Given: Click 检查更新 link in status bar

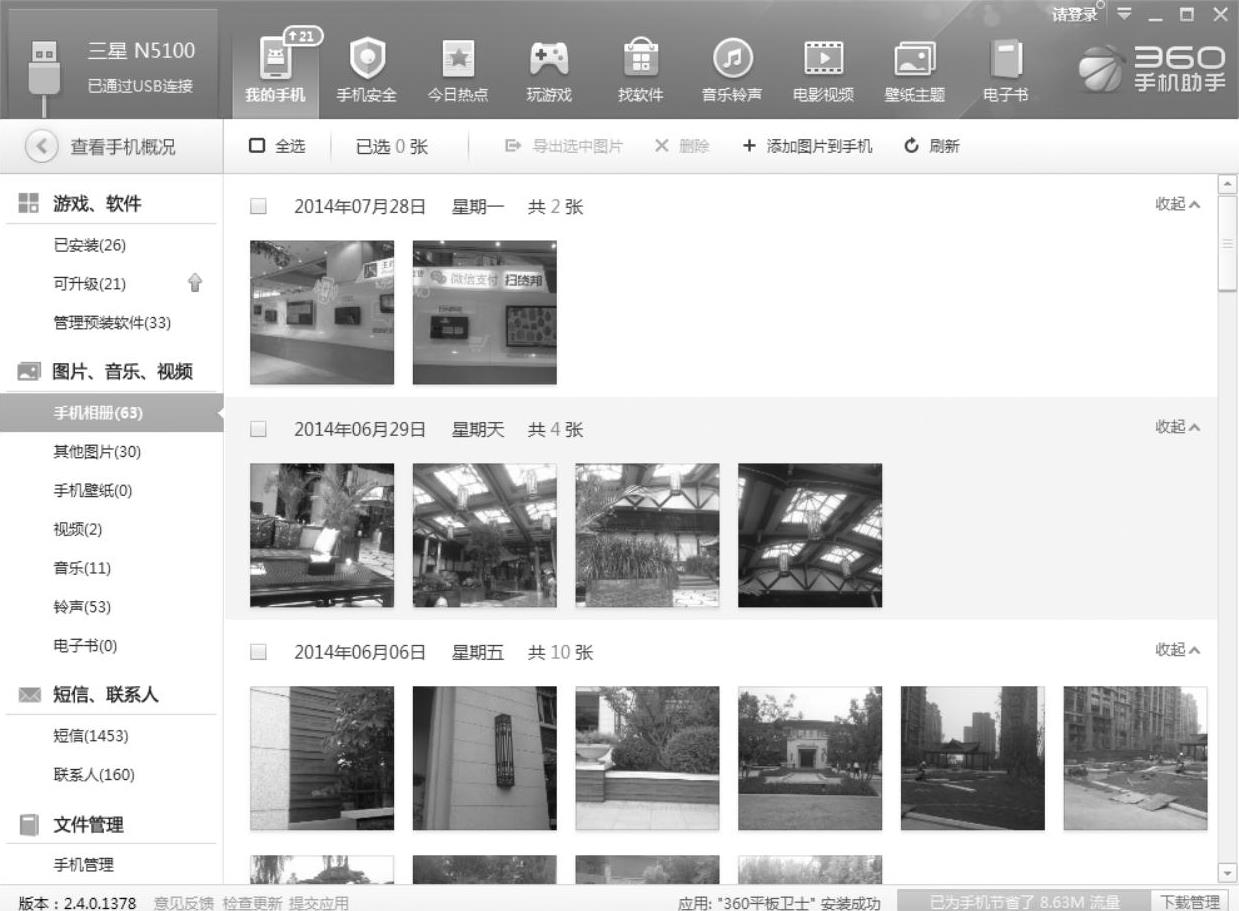Looking at the screenshot, I should (x=252, y=903).
